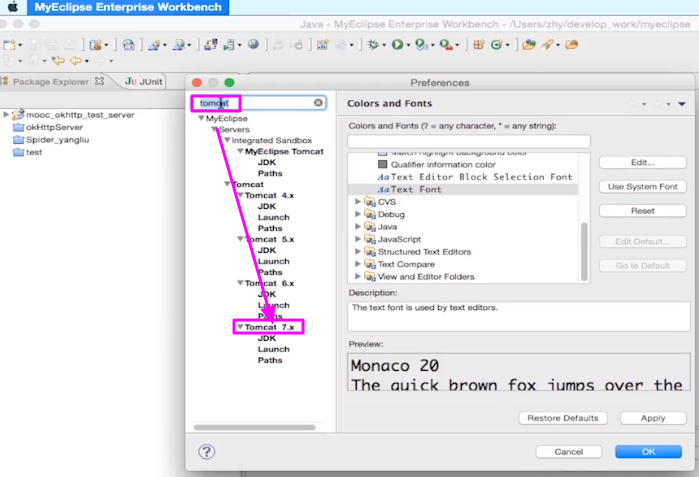Select Structured Text Editors category

[x=424, y=251]
